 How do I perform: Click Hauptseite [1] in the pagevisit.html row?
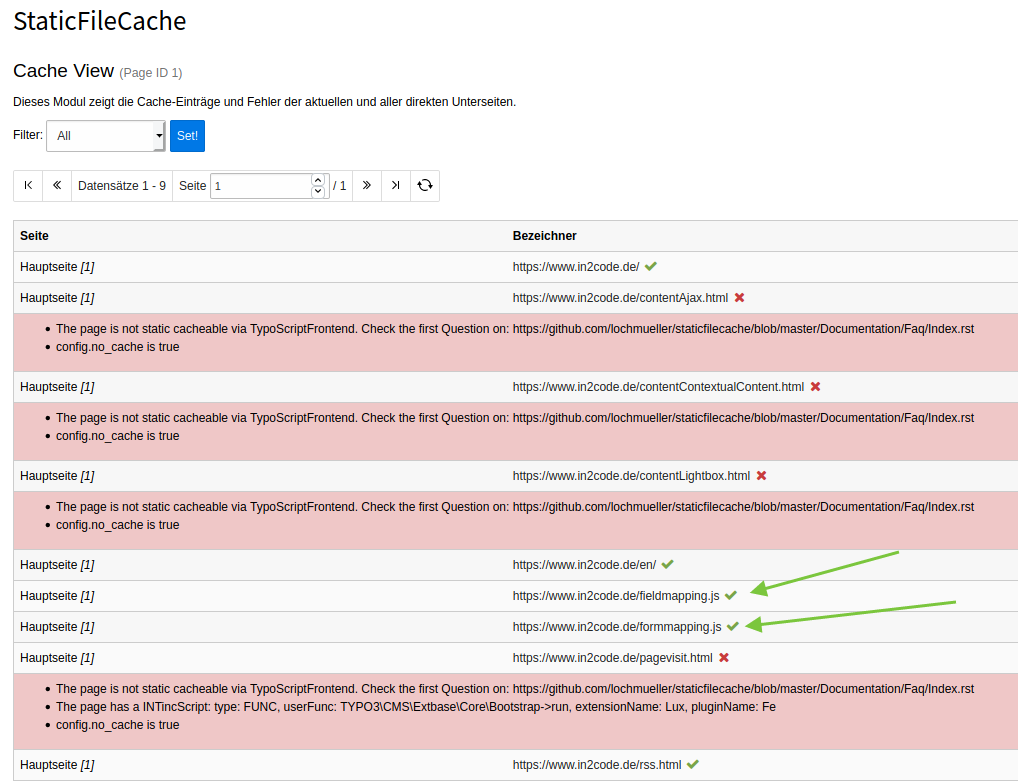57,658
